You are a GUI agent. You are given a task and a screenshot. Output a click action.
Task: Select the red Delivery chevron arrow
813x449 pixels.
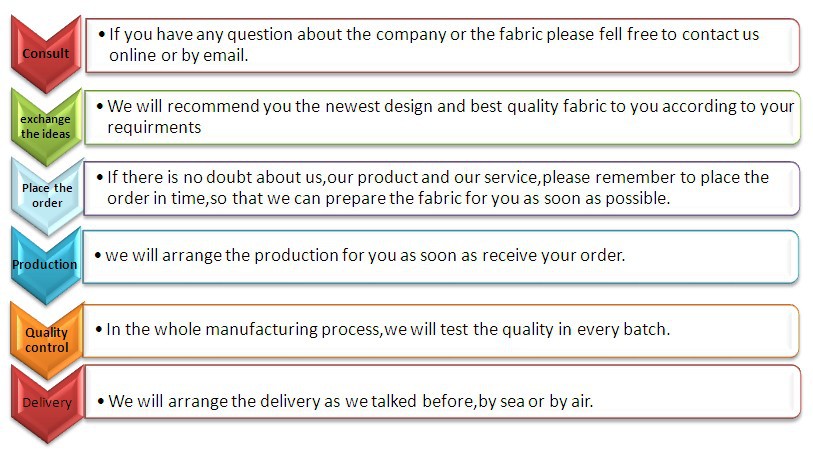47,404
